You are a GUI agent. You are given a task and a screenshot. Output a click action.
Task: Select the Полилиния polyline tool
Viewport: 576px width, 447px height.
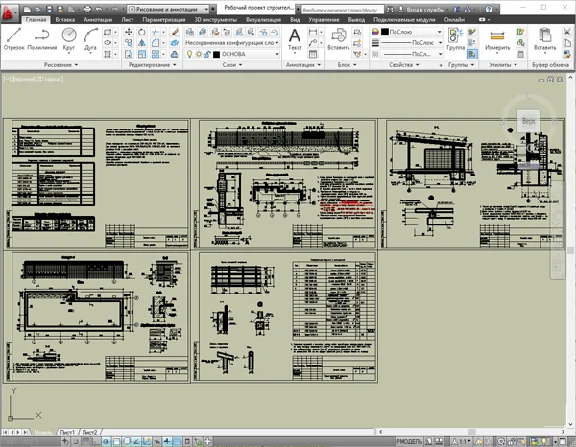click(42, 39)
